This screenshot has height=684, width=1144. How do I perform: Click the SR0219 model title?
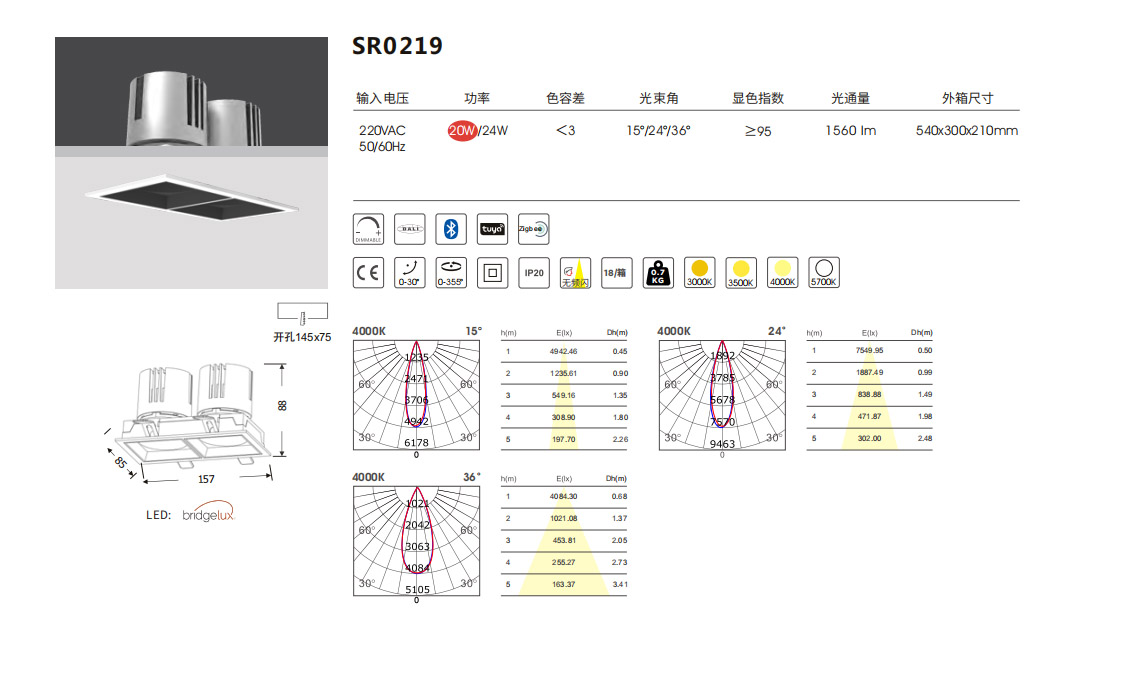pos(397,47)
